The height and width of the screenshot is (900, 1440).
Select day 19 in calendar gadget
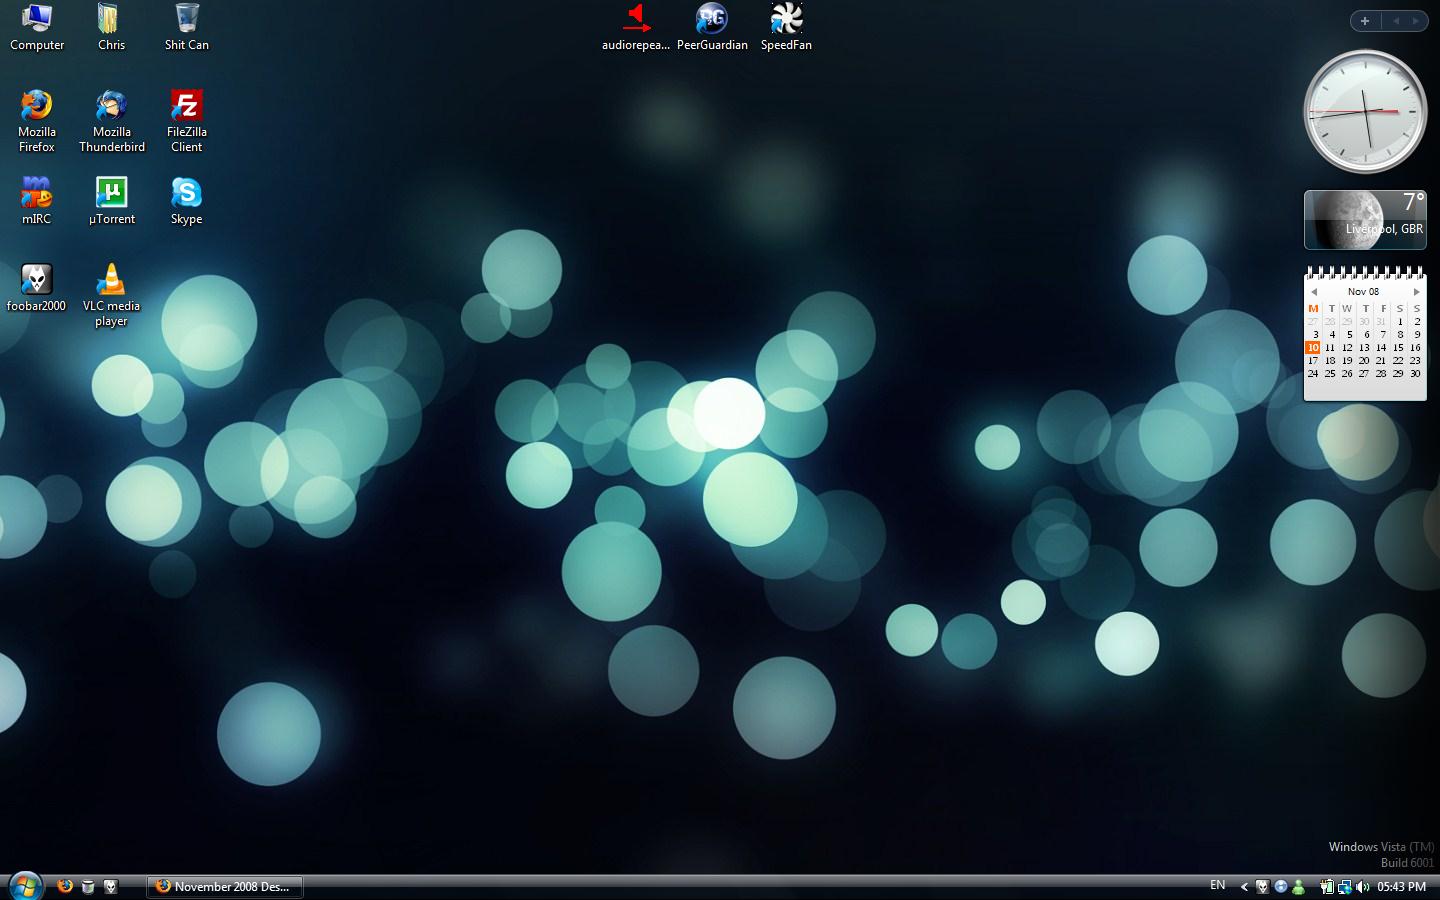(1347, 361)
